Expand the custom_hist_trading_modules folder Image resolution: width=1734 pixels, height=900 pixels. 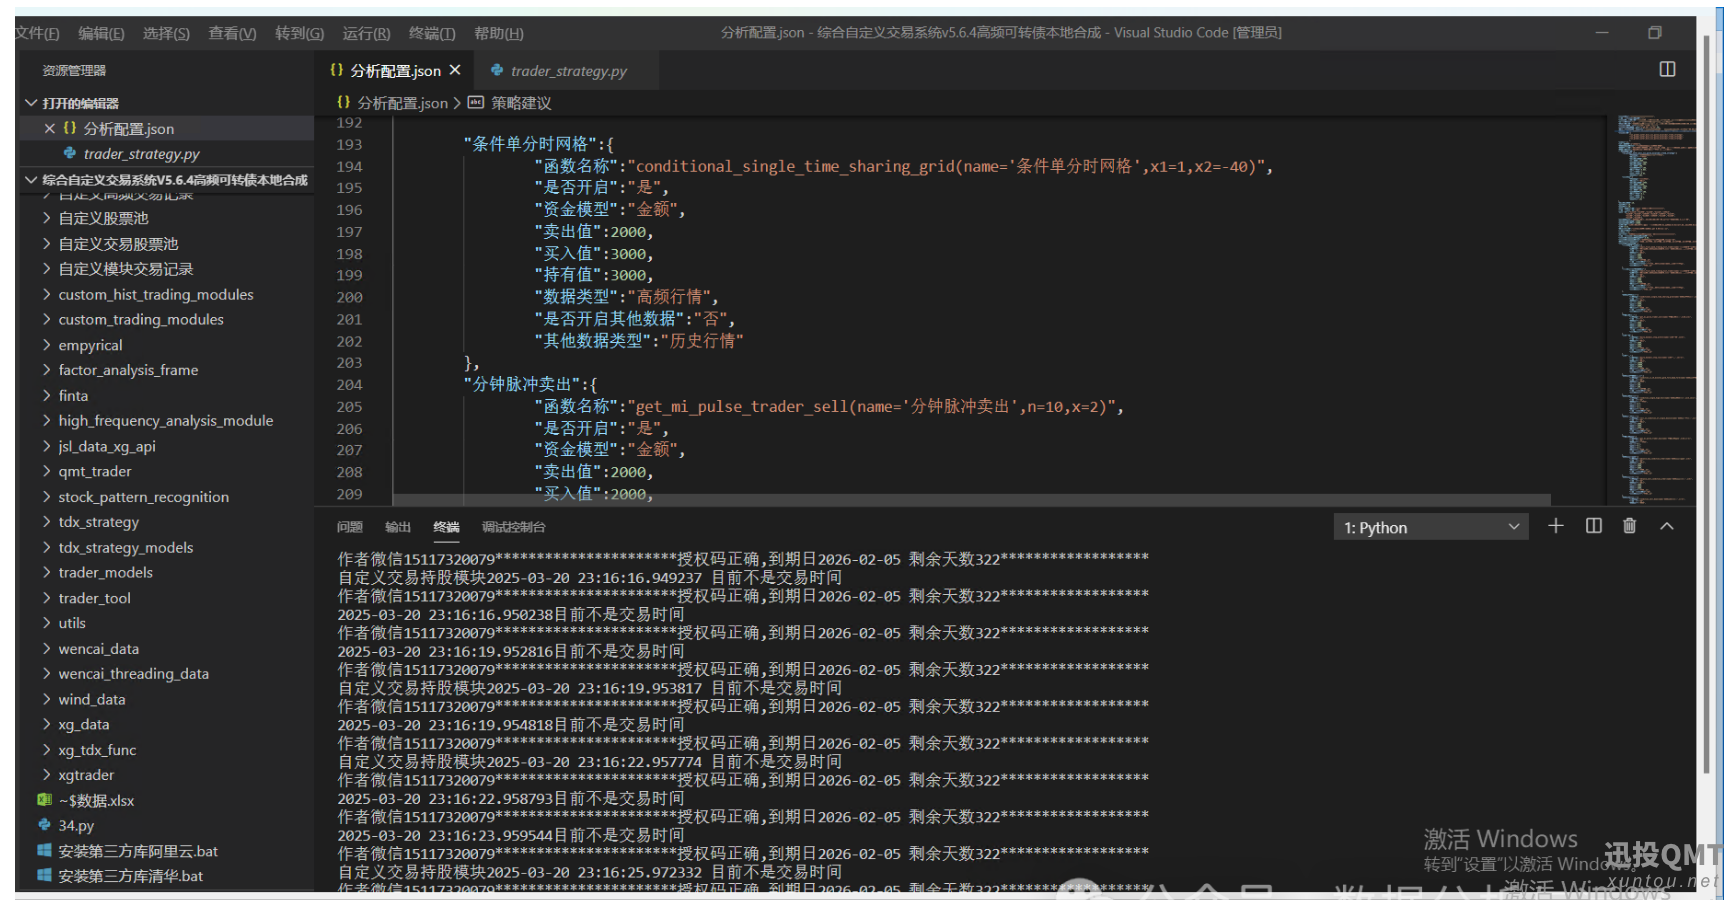[46, 294]
